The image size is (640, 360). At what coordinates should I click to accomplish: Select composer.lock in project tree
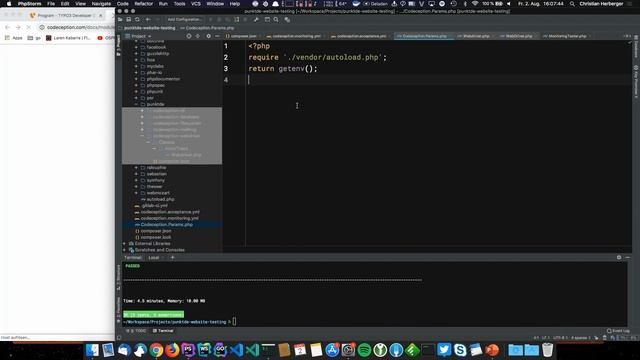pos(156,237)
